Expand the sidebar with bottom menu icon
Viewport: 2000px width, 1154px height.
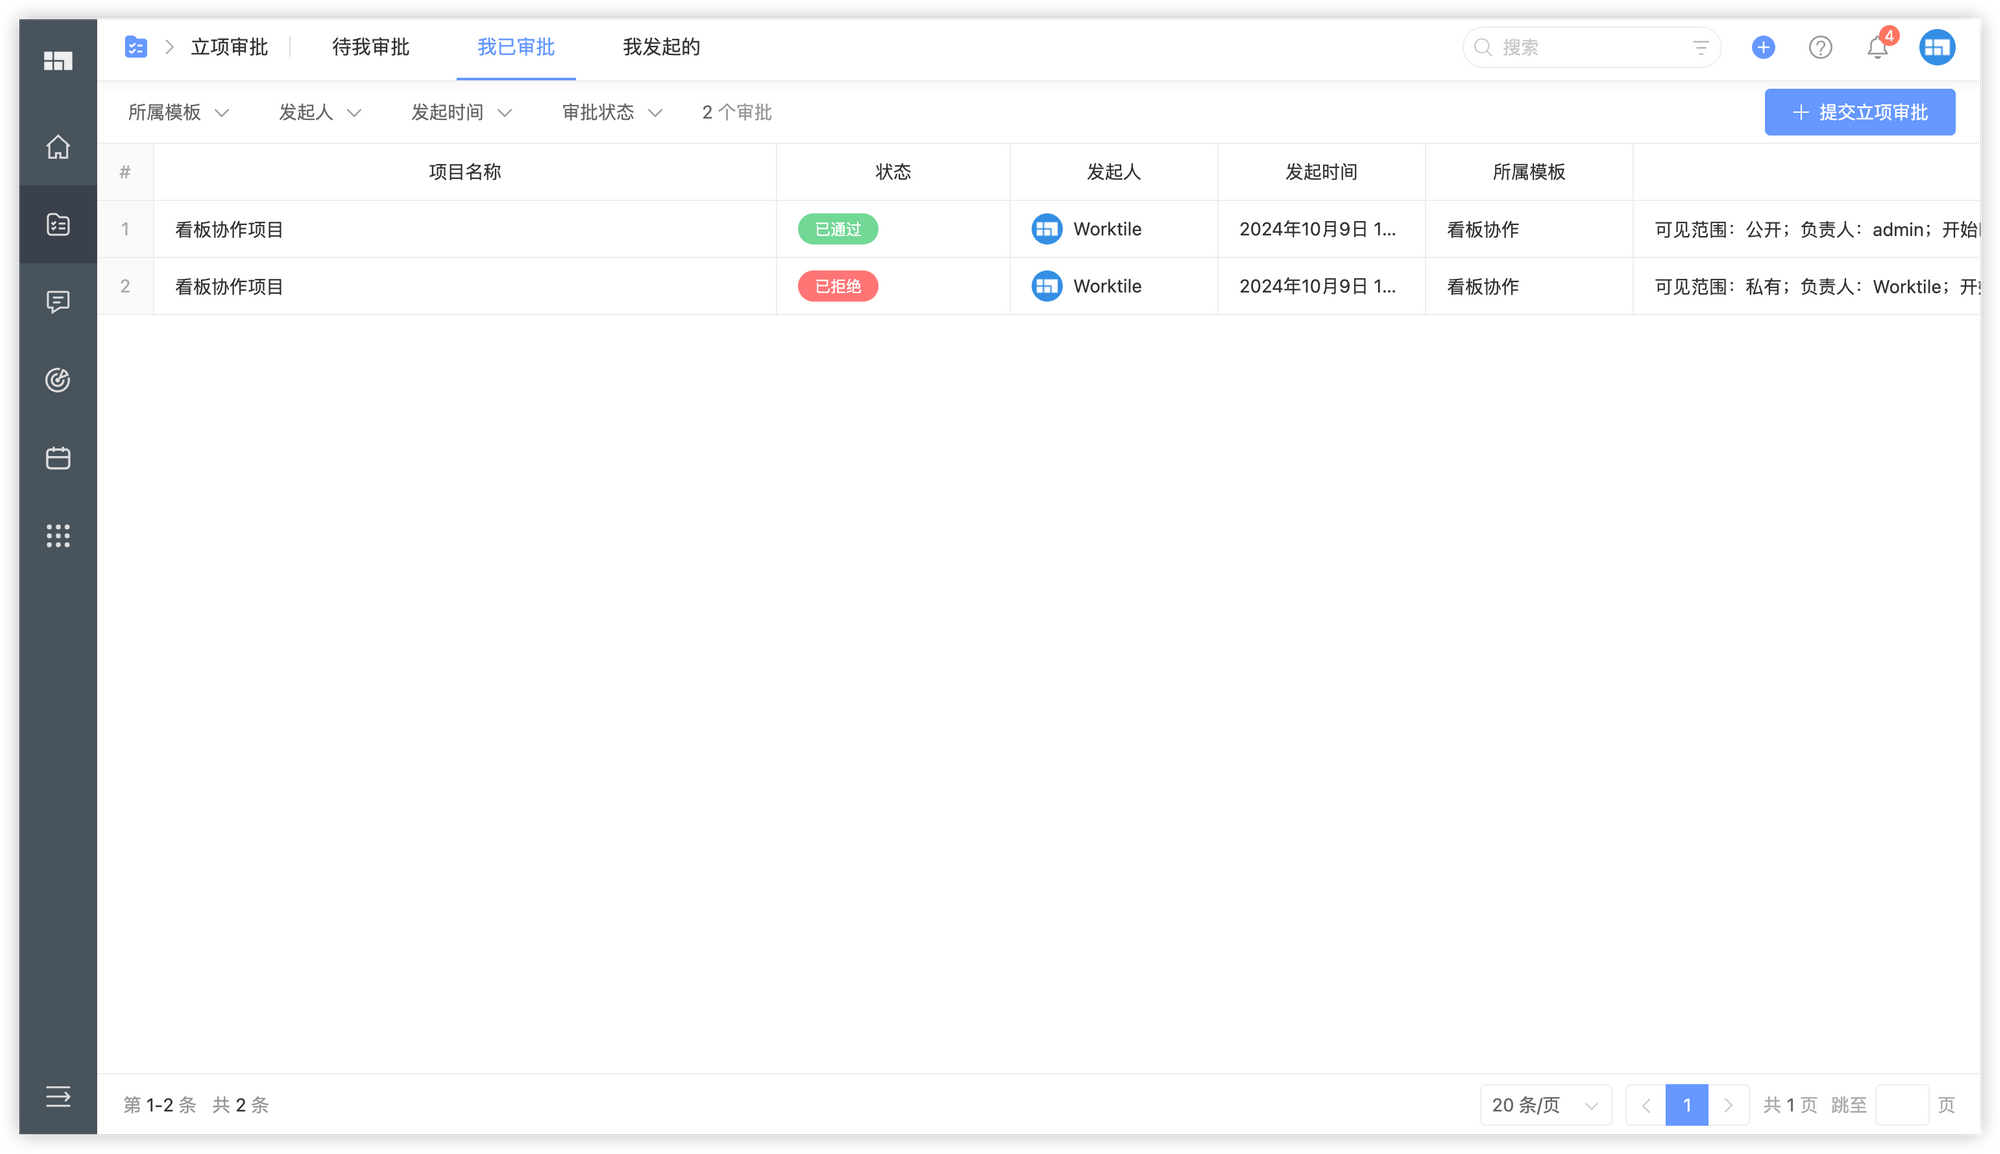58,1096
